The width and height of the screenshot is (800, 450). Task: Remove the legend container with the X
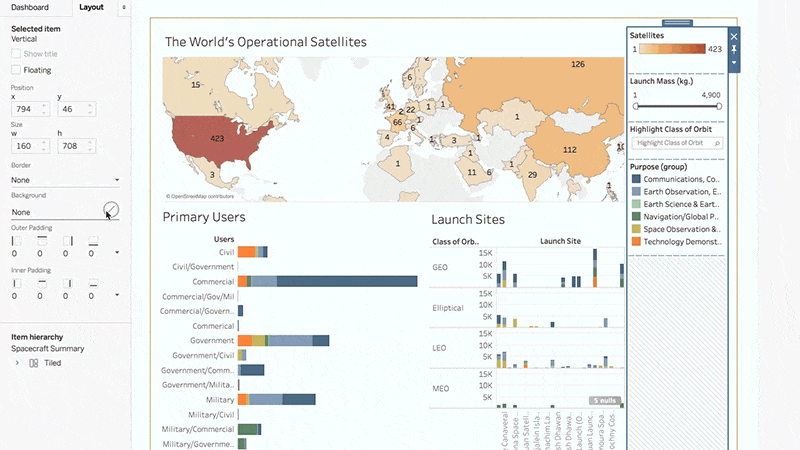pos(734,36)
